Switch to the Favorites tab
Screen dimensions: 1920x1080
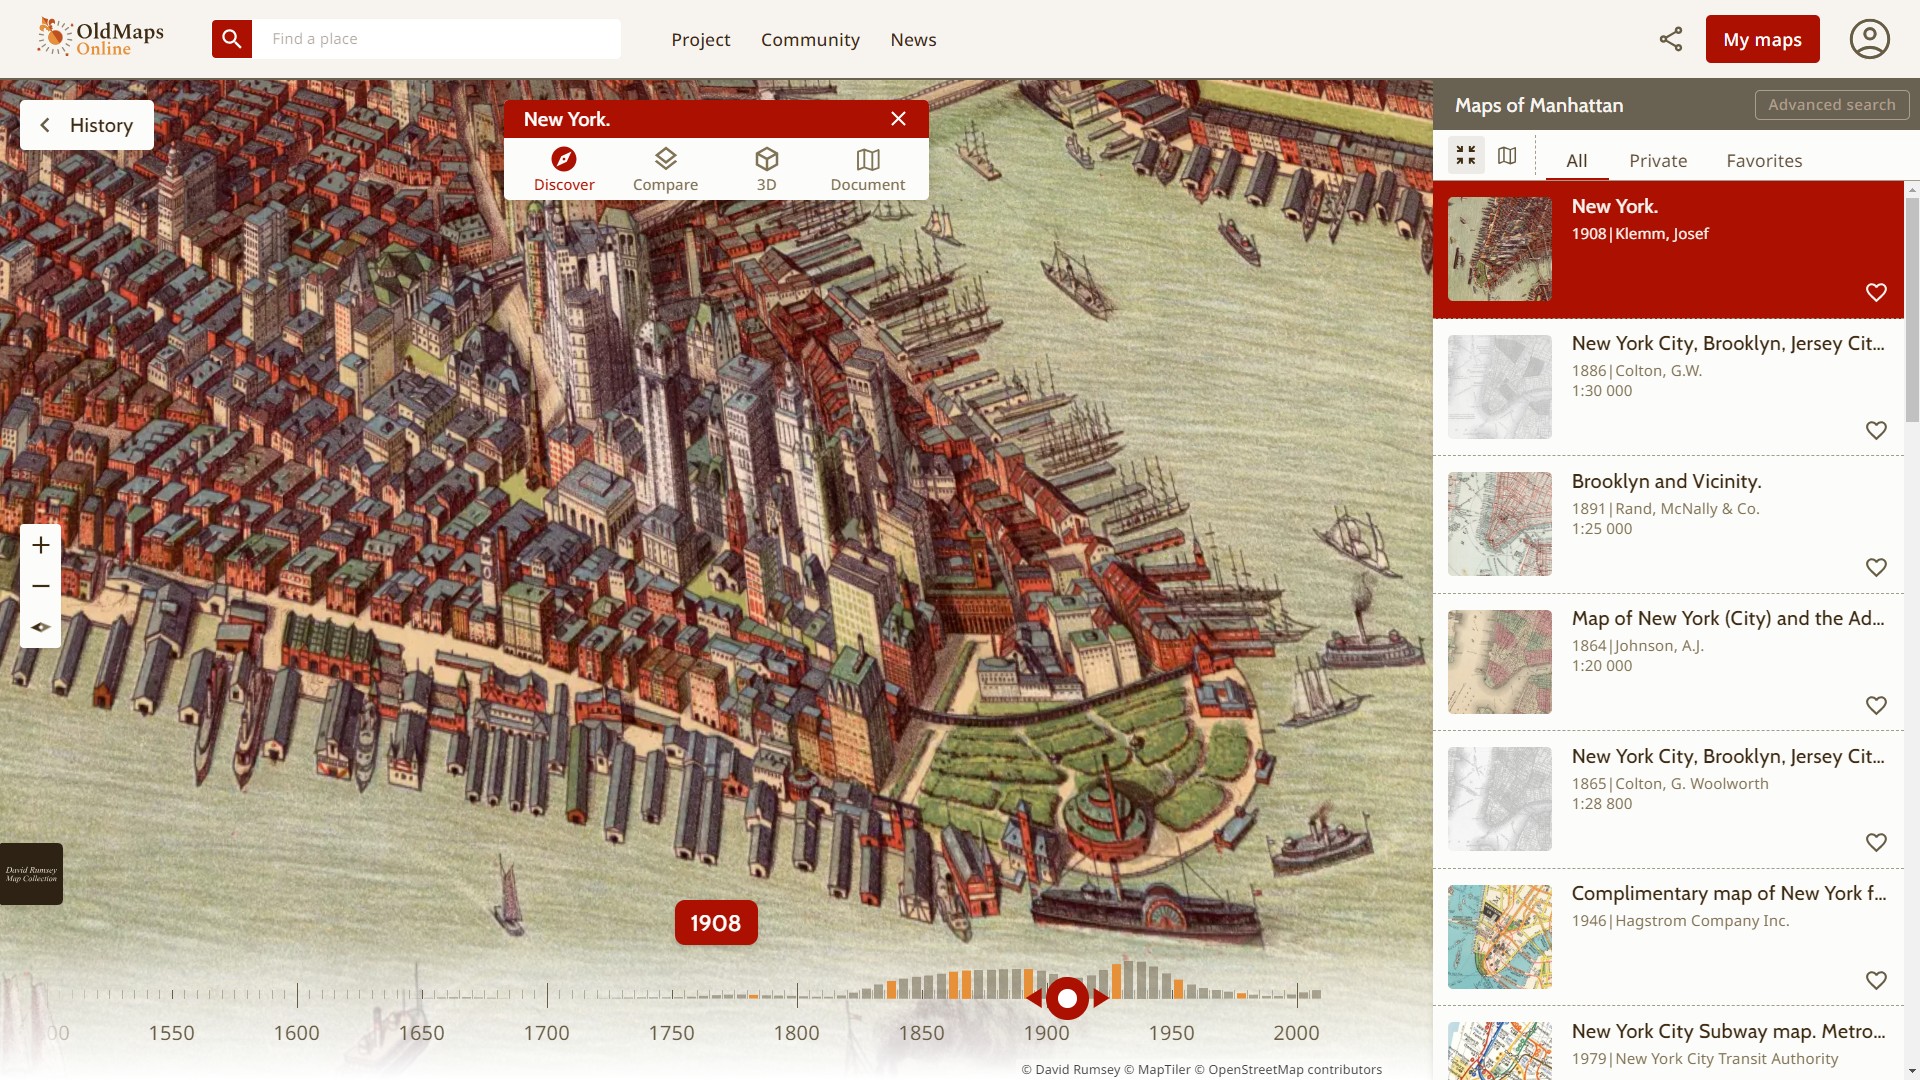(x=1763, y=161)
